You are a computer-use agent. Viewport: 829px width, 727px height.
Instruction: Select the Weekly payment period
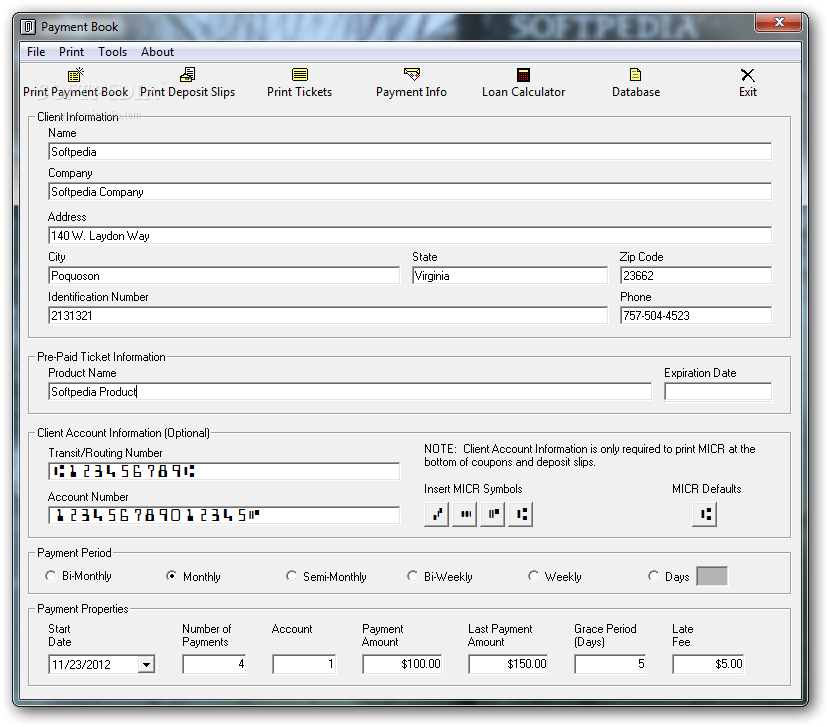coord(533,576)
